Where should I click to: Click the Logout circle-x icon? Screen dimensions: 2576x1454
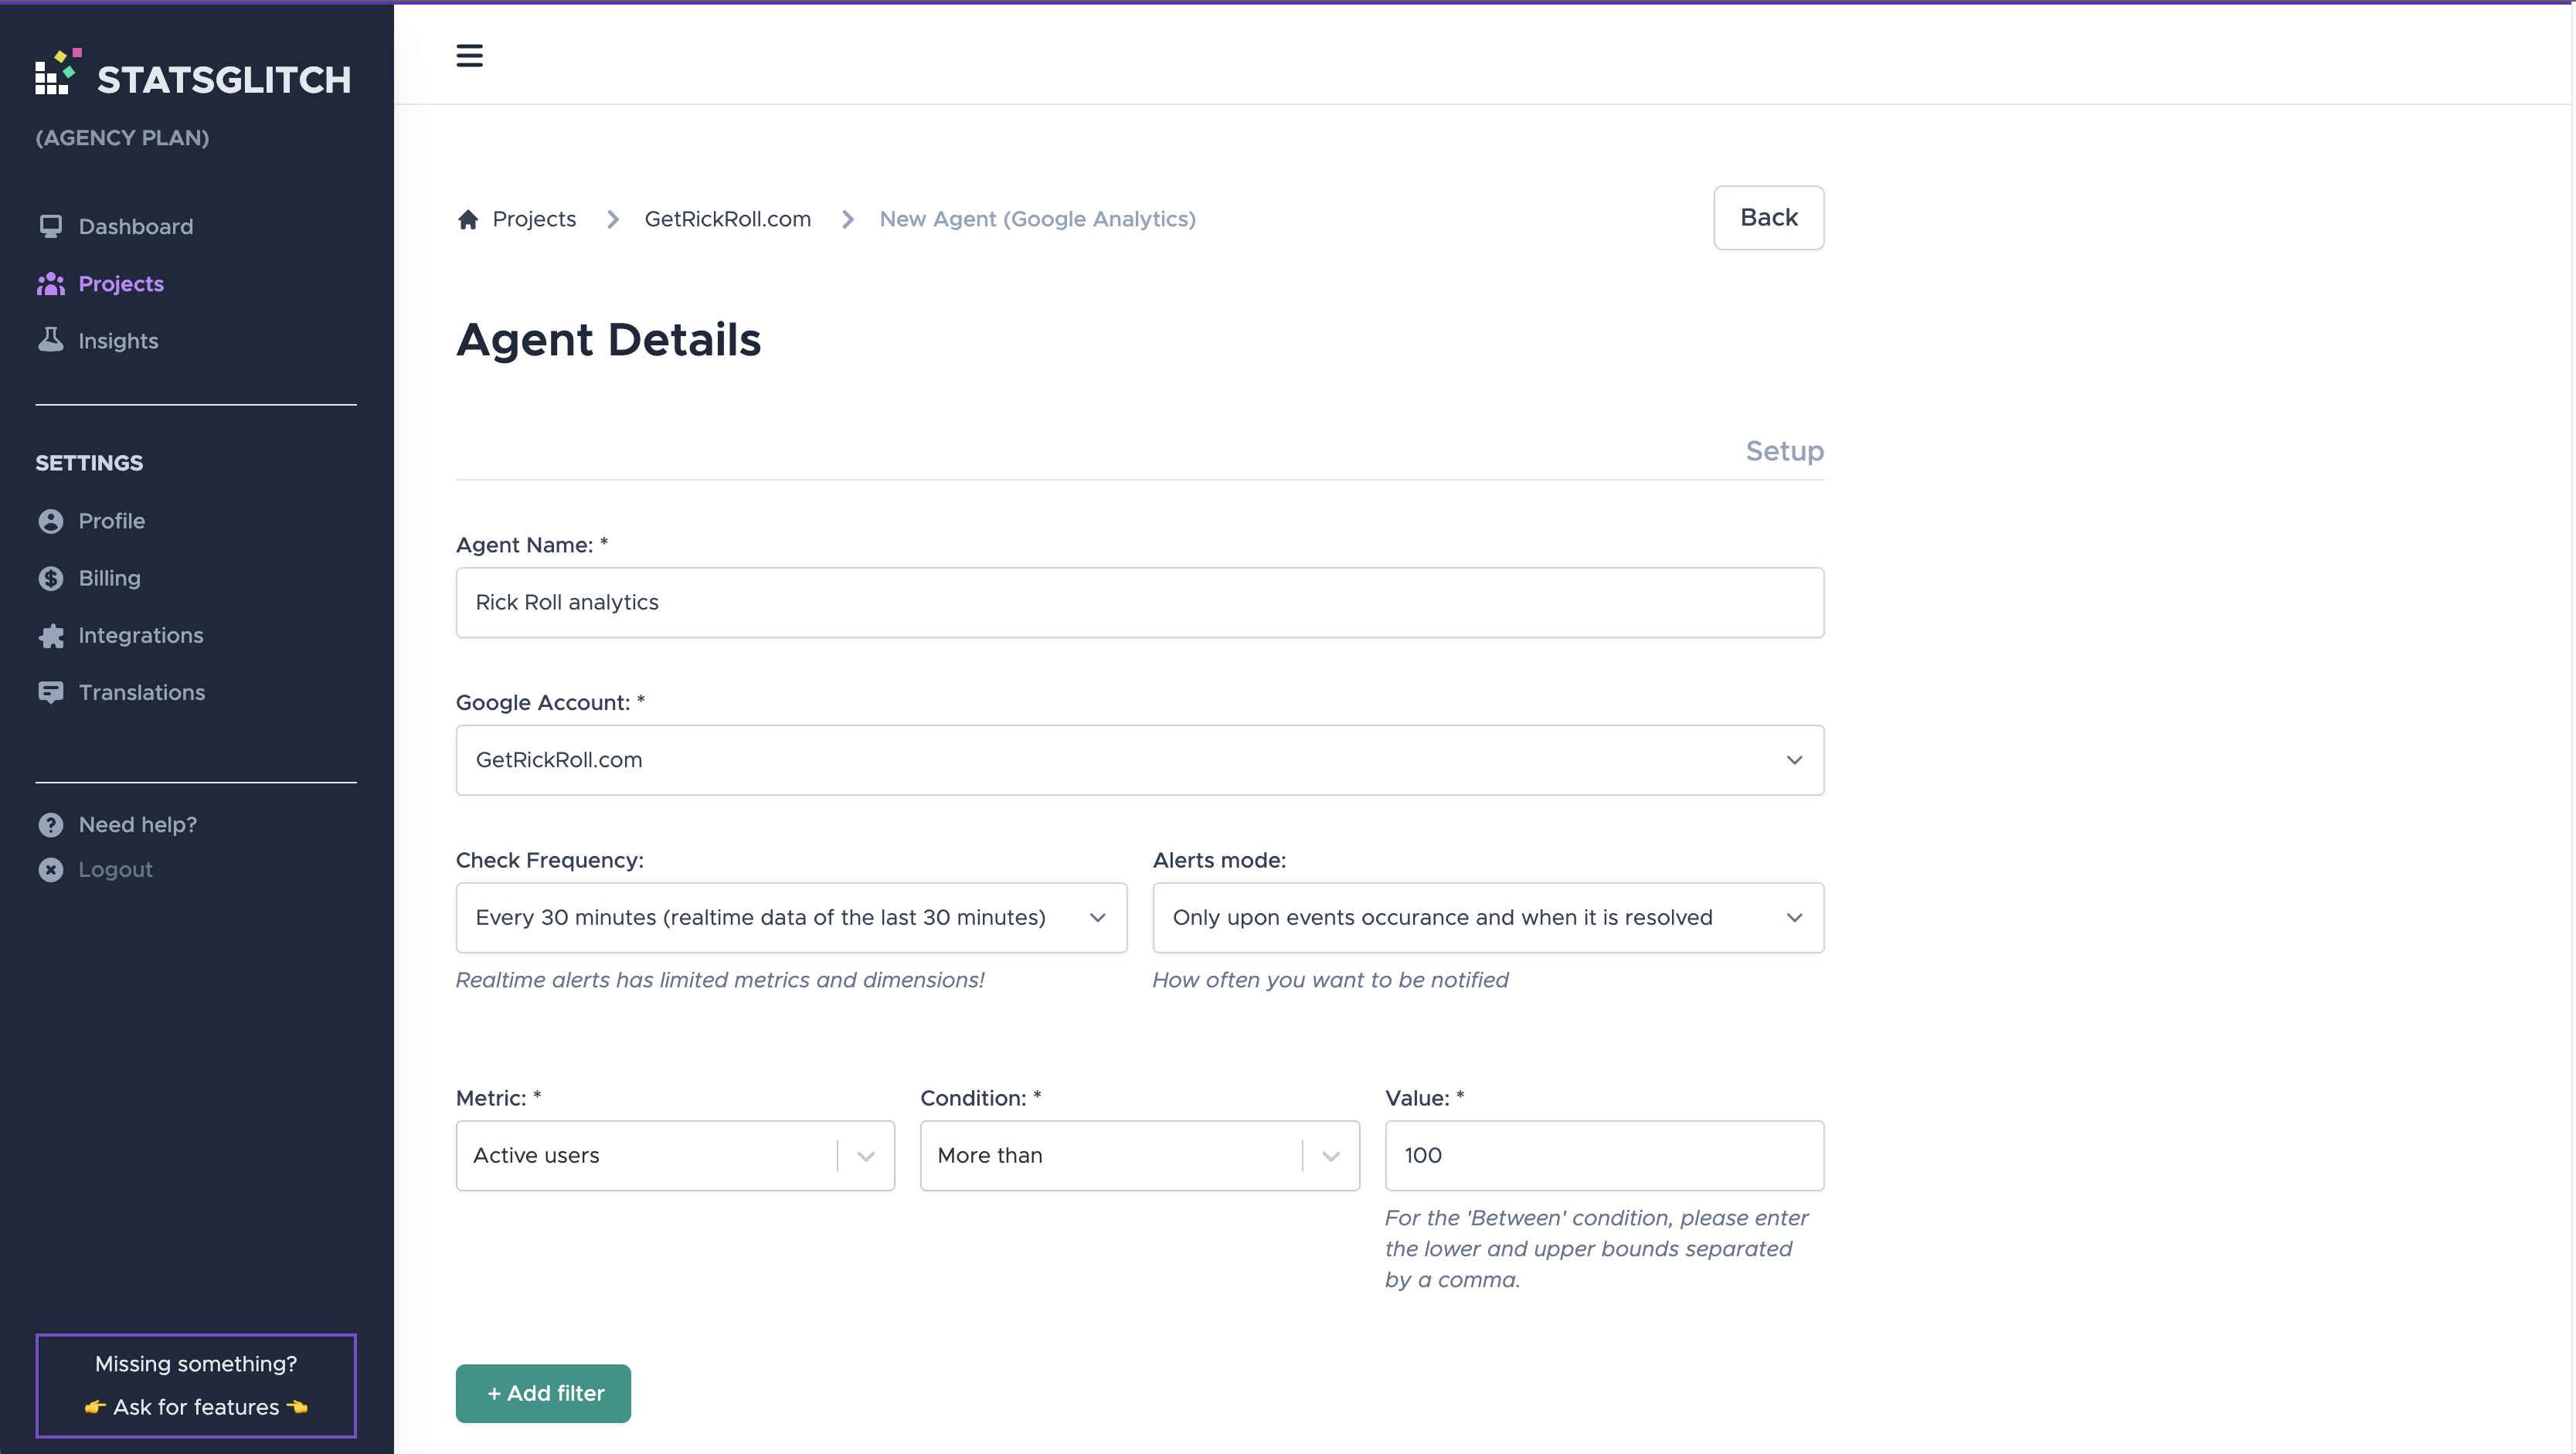coord(51,870)
